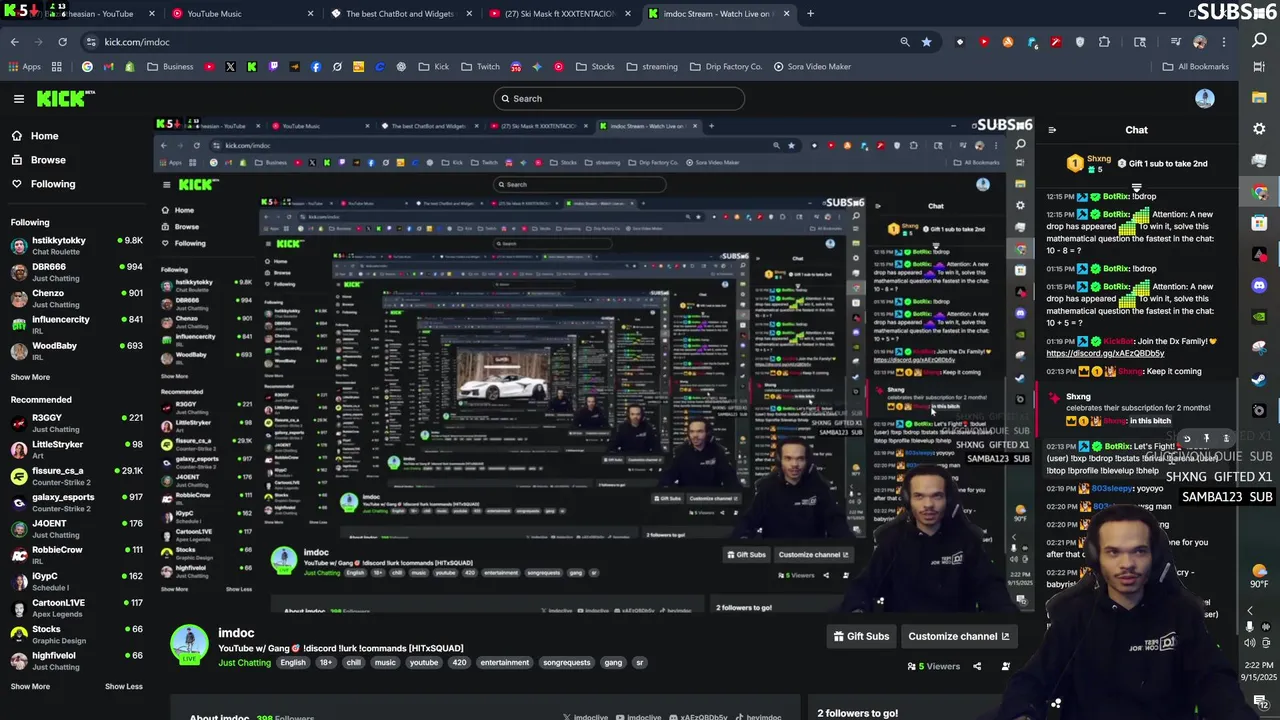Viewport: 1280px width, 720px height.
Task: Open Browse in Kick sidebar
Action: [47, 160]
